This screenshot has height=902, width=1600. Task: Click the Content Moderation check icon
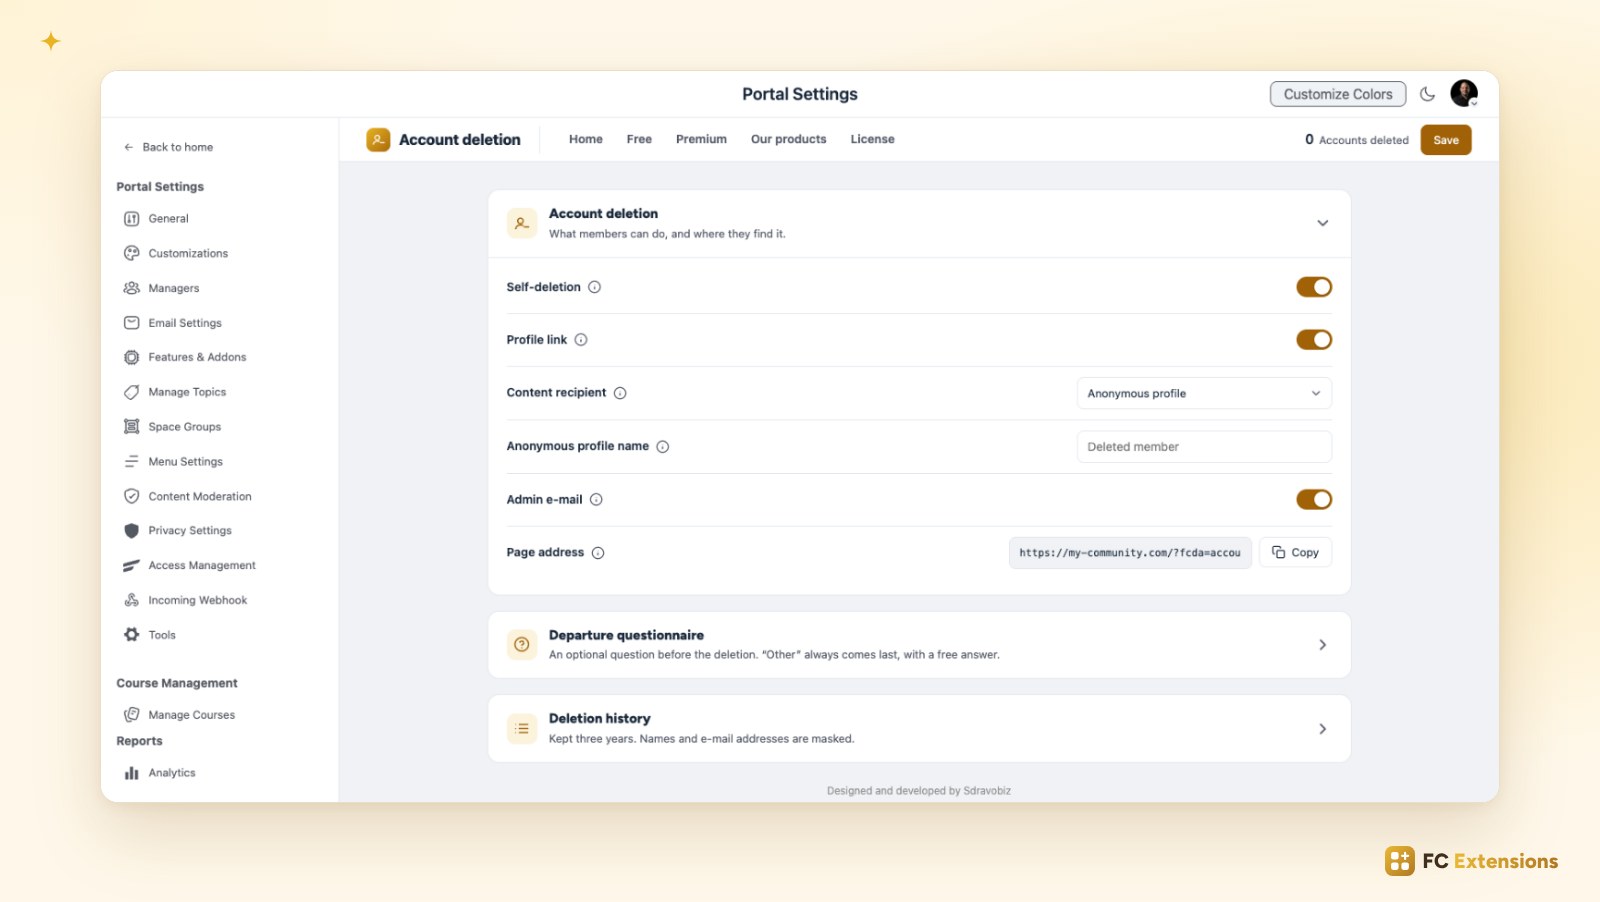coord(131,496)
